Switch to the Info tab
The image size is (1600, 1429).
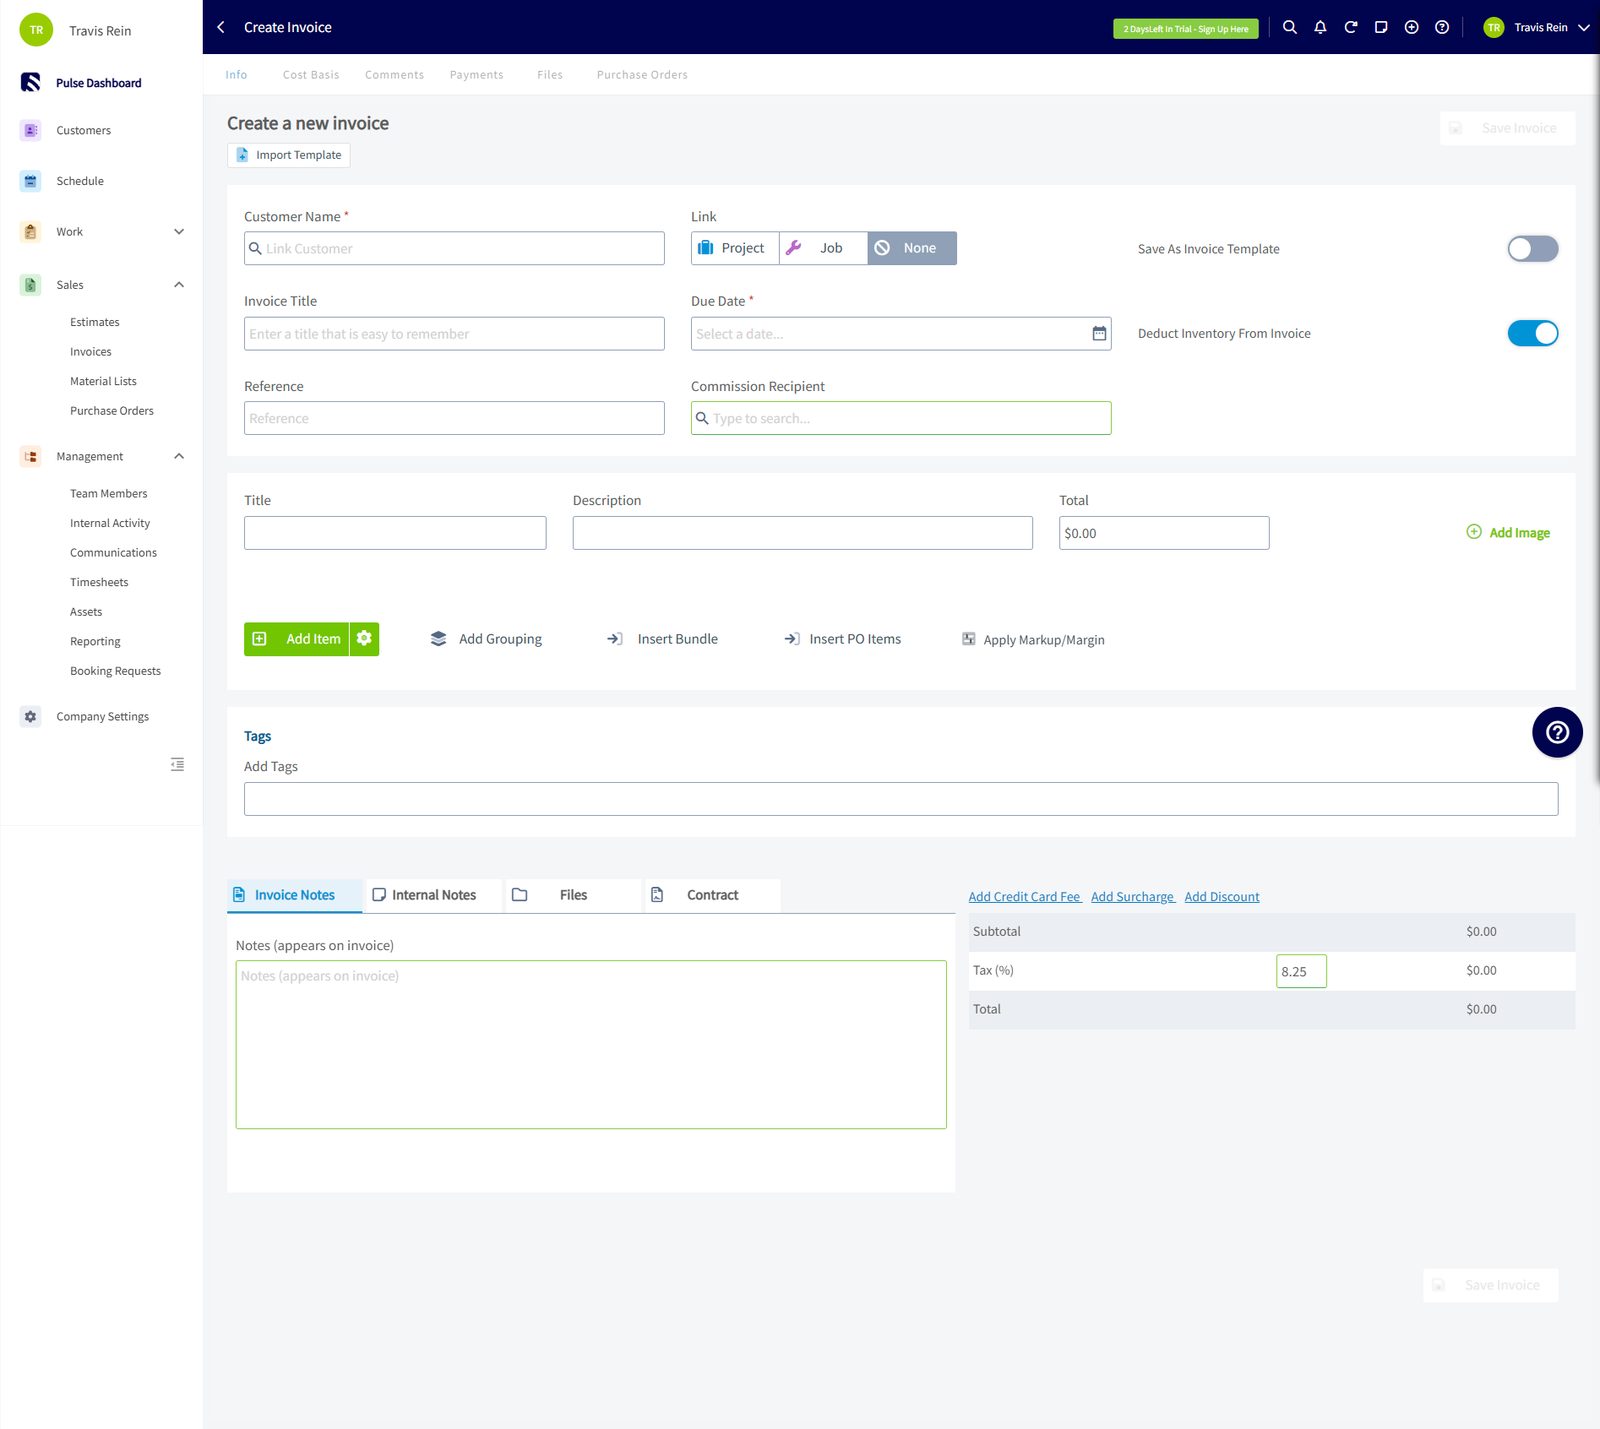click(236, 75)
